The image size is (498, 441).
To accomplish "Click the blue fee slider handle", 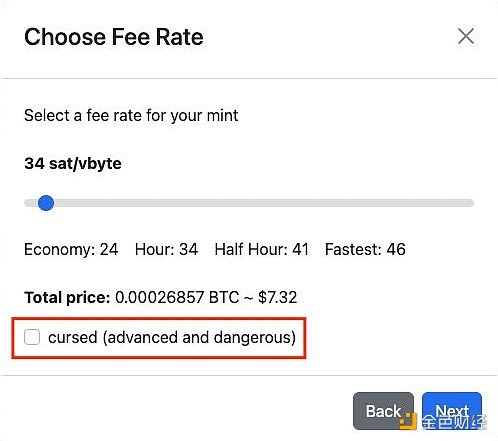I will (x=46, y=203).
